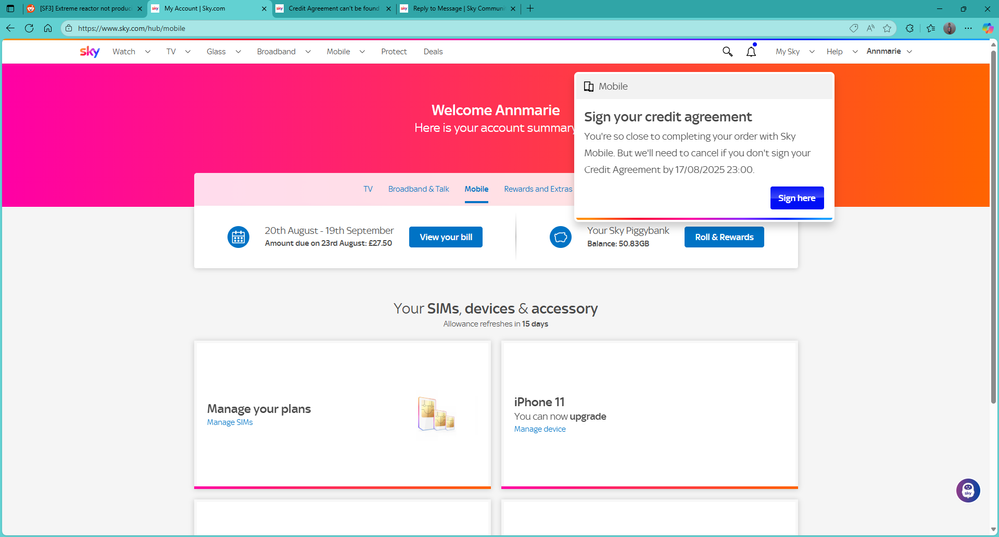Switch to the Broadband & Talk tab
Screen dimensions: 999x537
(418, 189)
